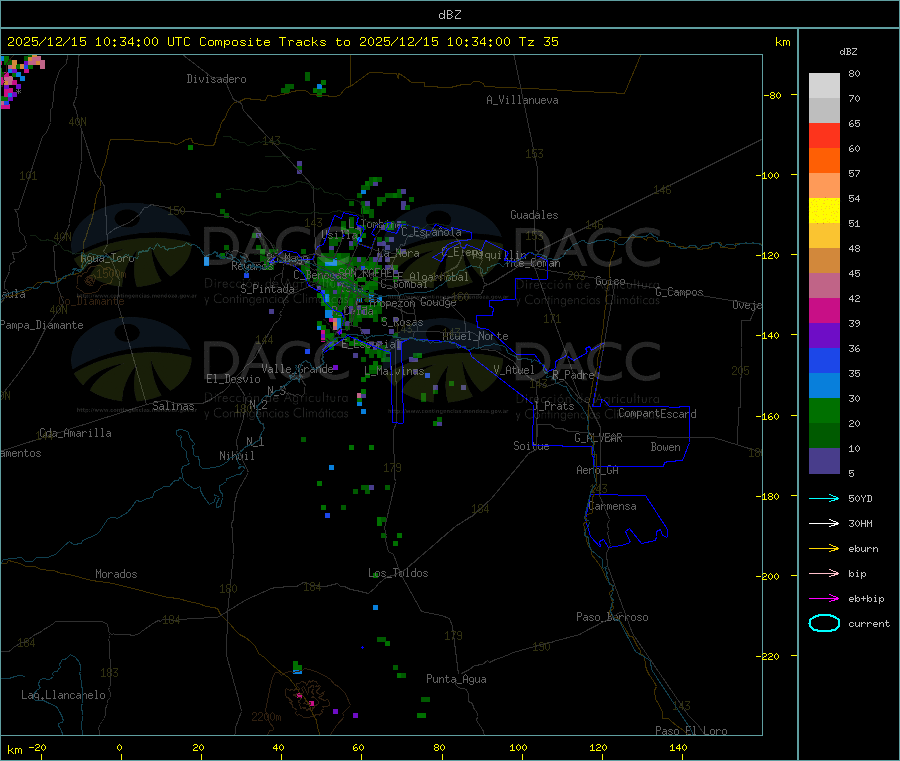Click the Guadales map label

click(x=534, y=215)
